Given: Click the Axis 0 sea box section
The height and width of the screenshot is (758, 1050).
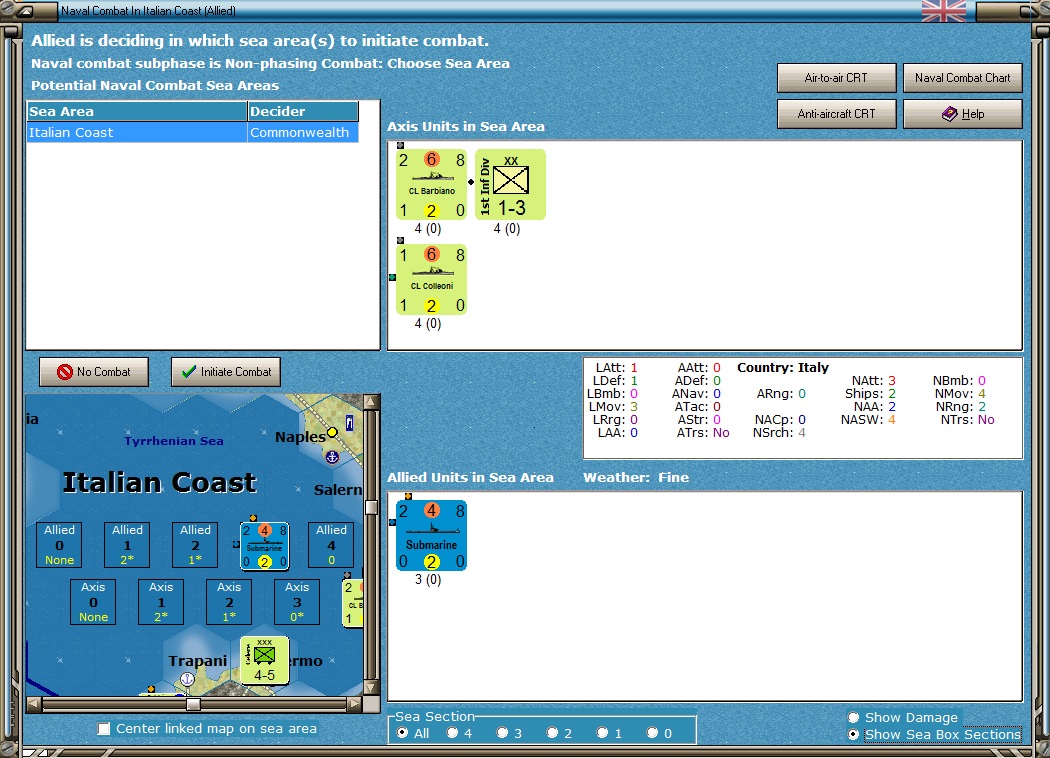Looking at the screenshot, I should pyautogui.click(x=93, y=601).
